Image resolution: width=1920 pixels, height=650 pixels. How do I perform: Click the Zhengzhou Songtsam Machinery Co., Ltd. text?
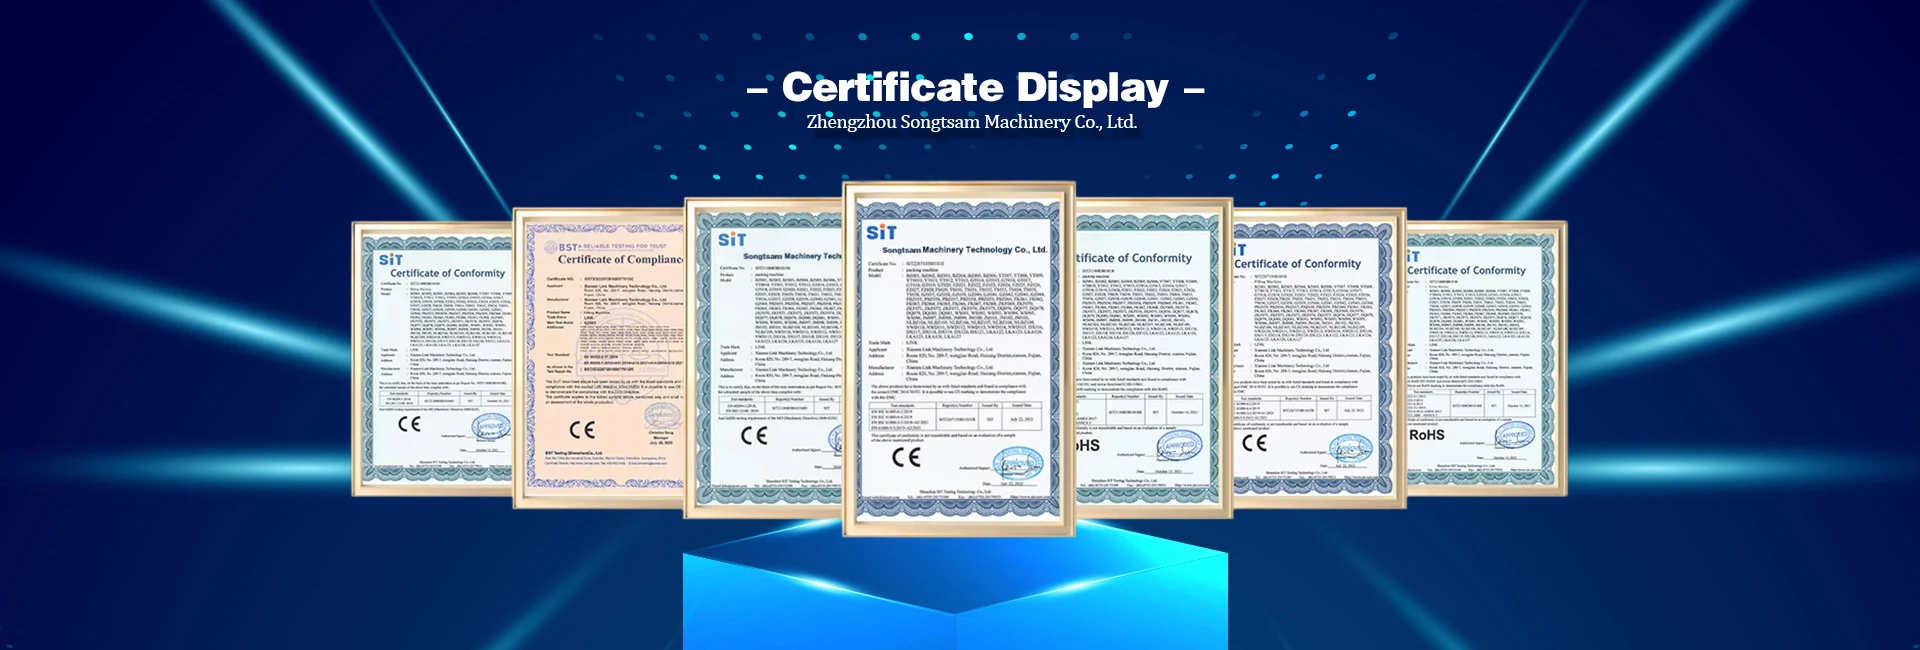pos(971,122)
